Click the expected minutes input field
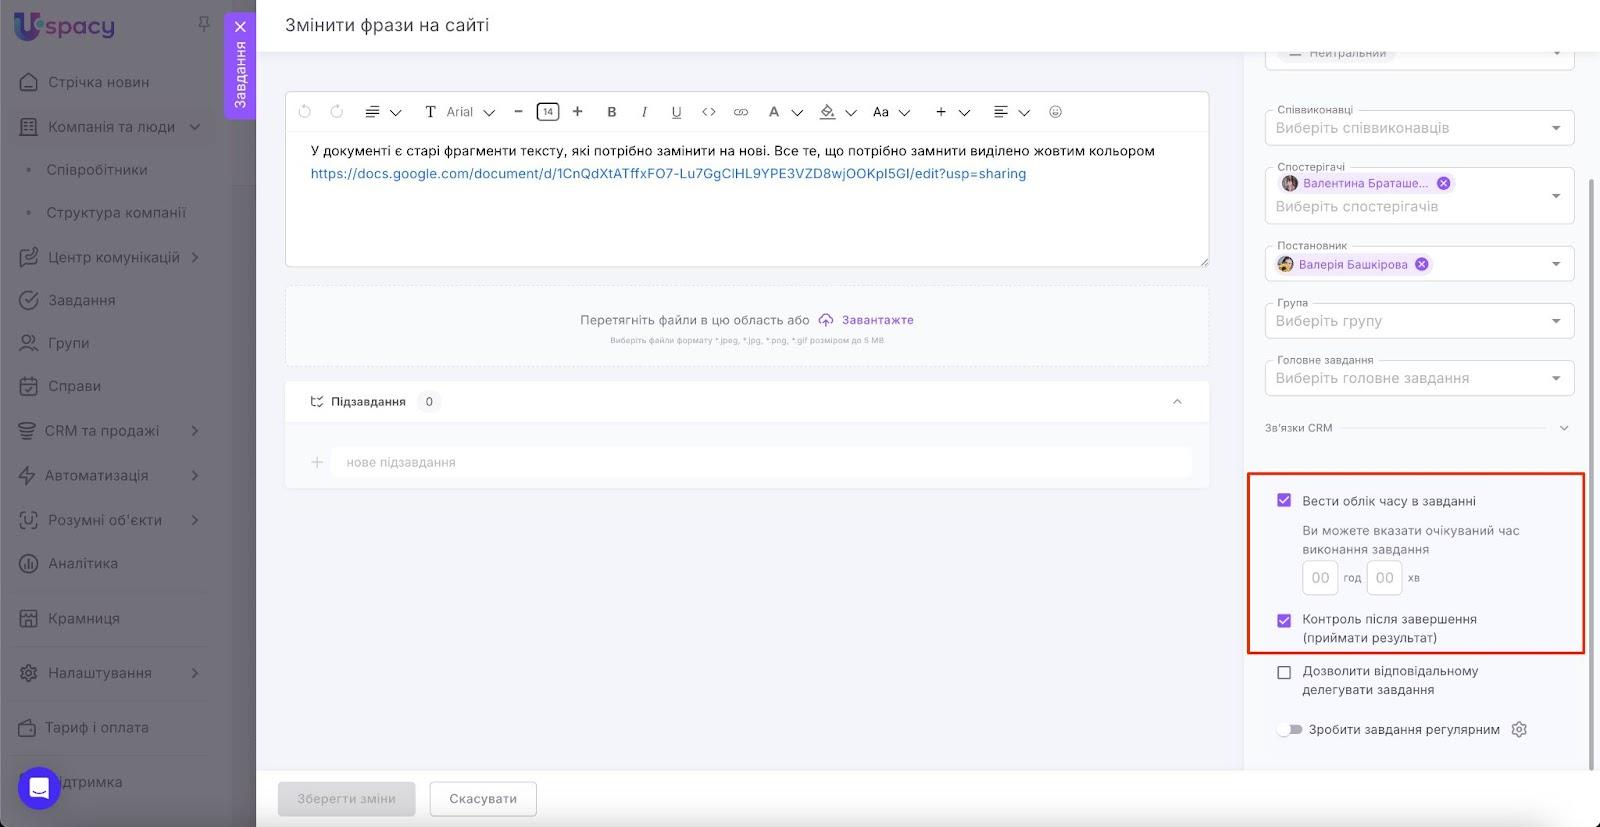1600x827 pixels. pyautogui.click(x=1384, y=578)
